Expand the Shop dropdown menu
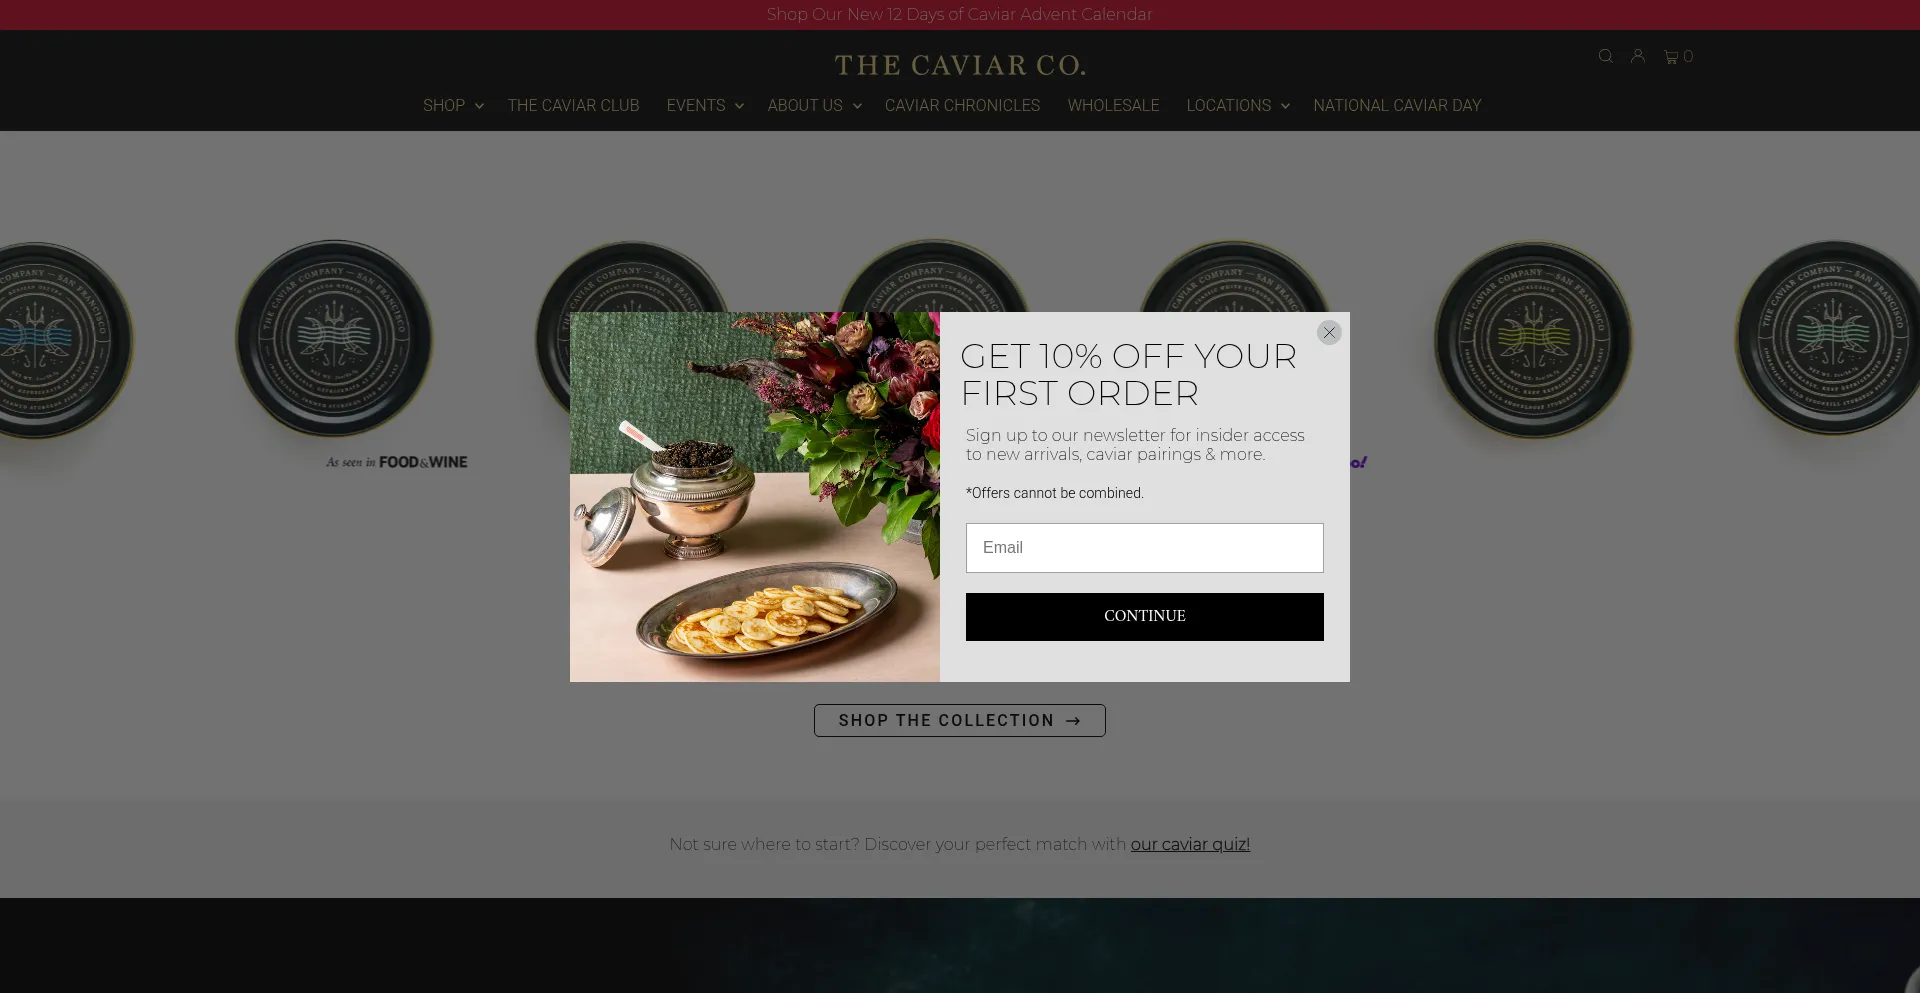The height and width of the screenshot is (993, 1920). pyautogui.click(x=453, y=106)
